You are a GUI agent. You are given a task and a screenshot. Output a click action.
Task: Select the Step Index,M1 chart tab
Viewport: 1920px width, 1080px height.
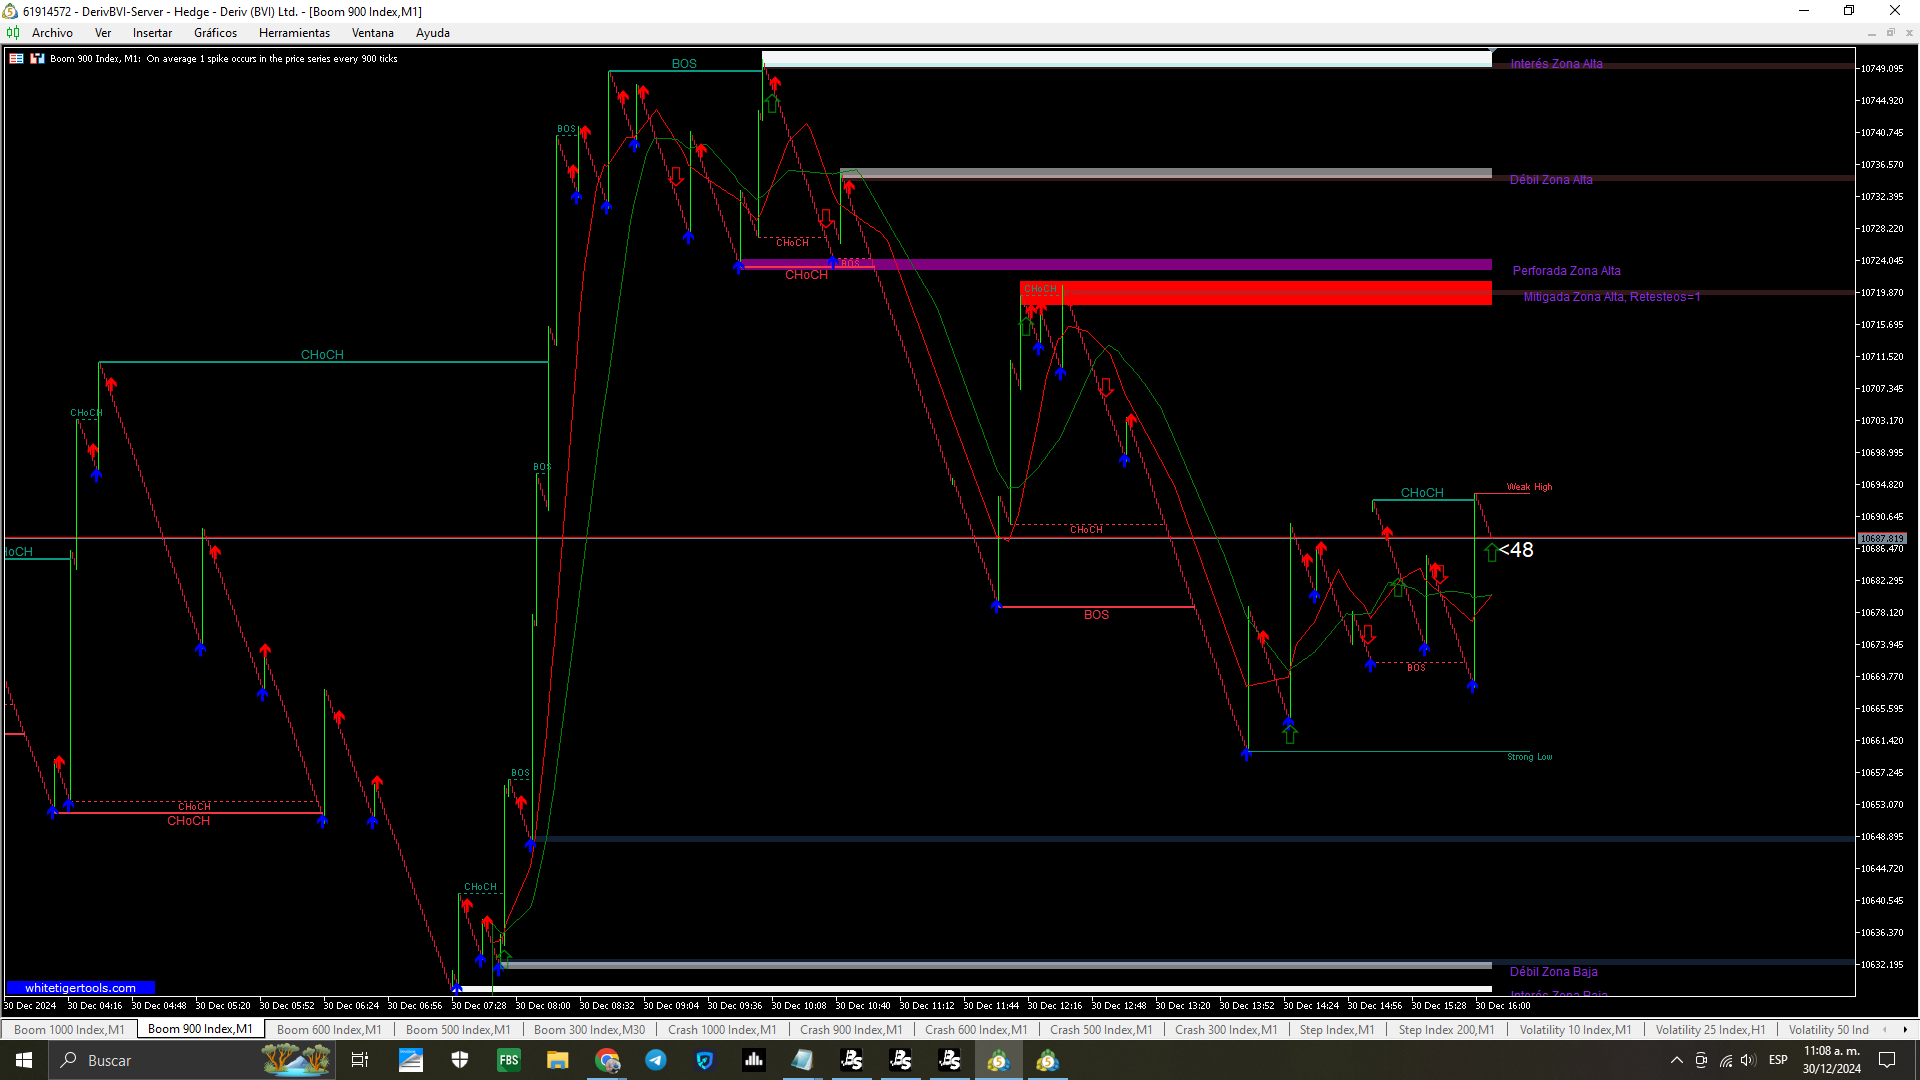click(1336, 1029)
